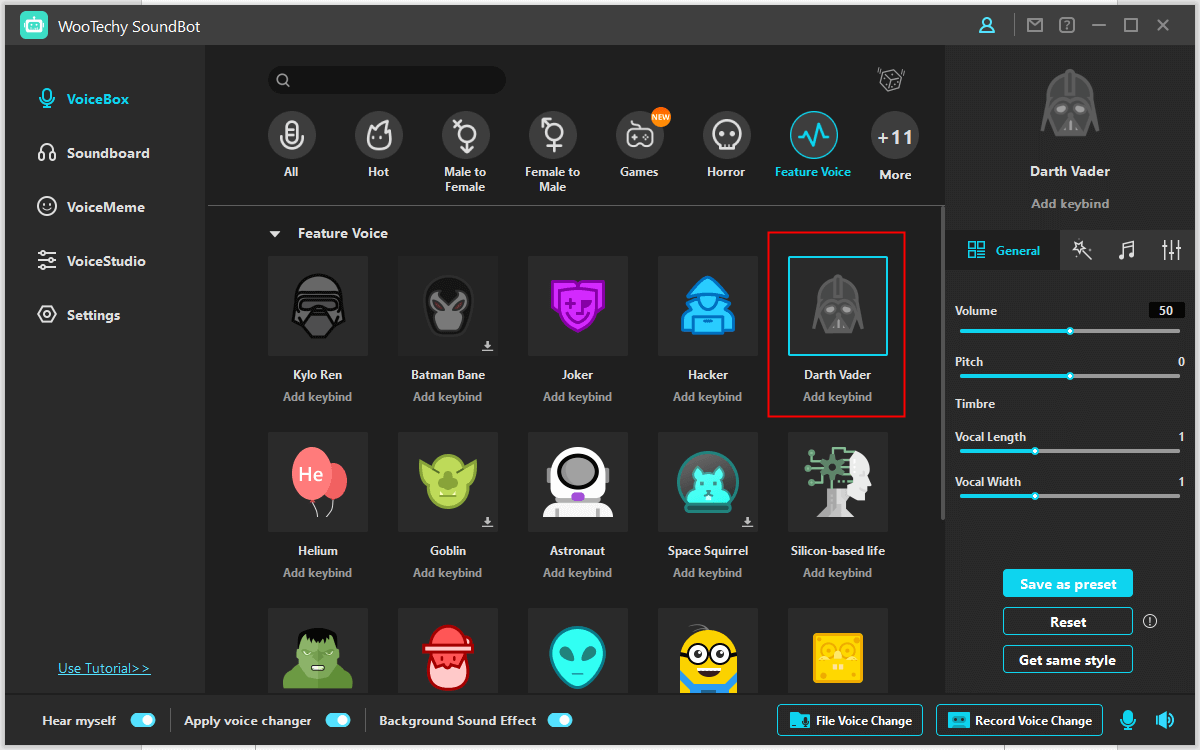Select the Silicon-based life voice
1200x750 pixels.
[x=838, y=482]
